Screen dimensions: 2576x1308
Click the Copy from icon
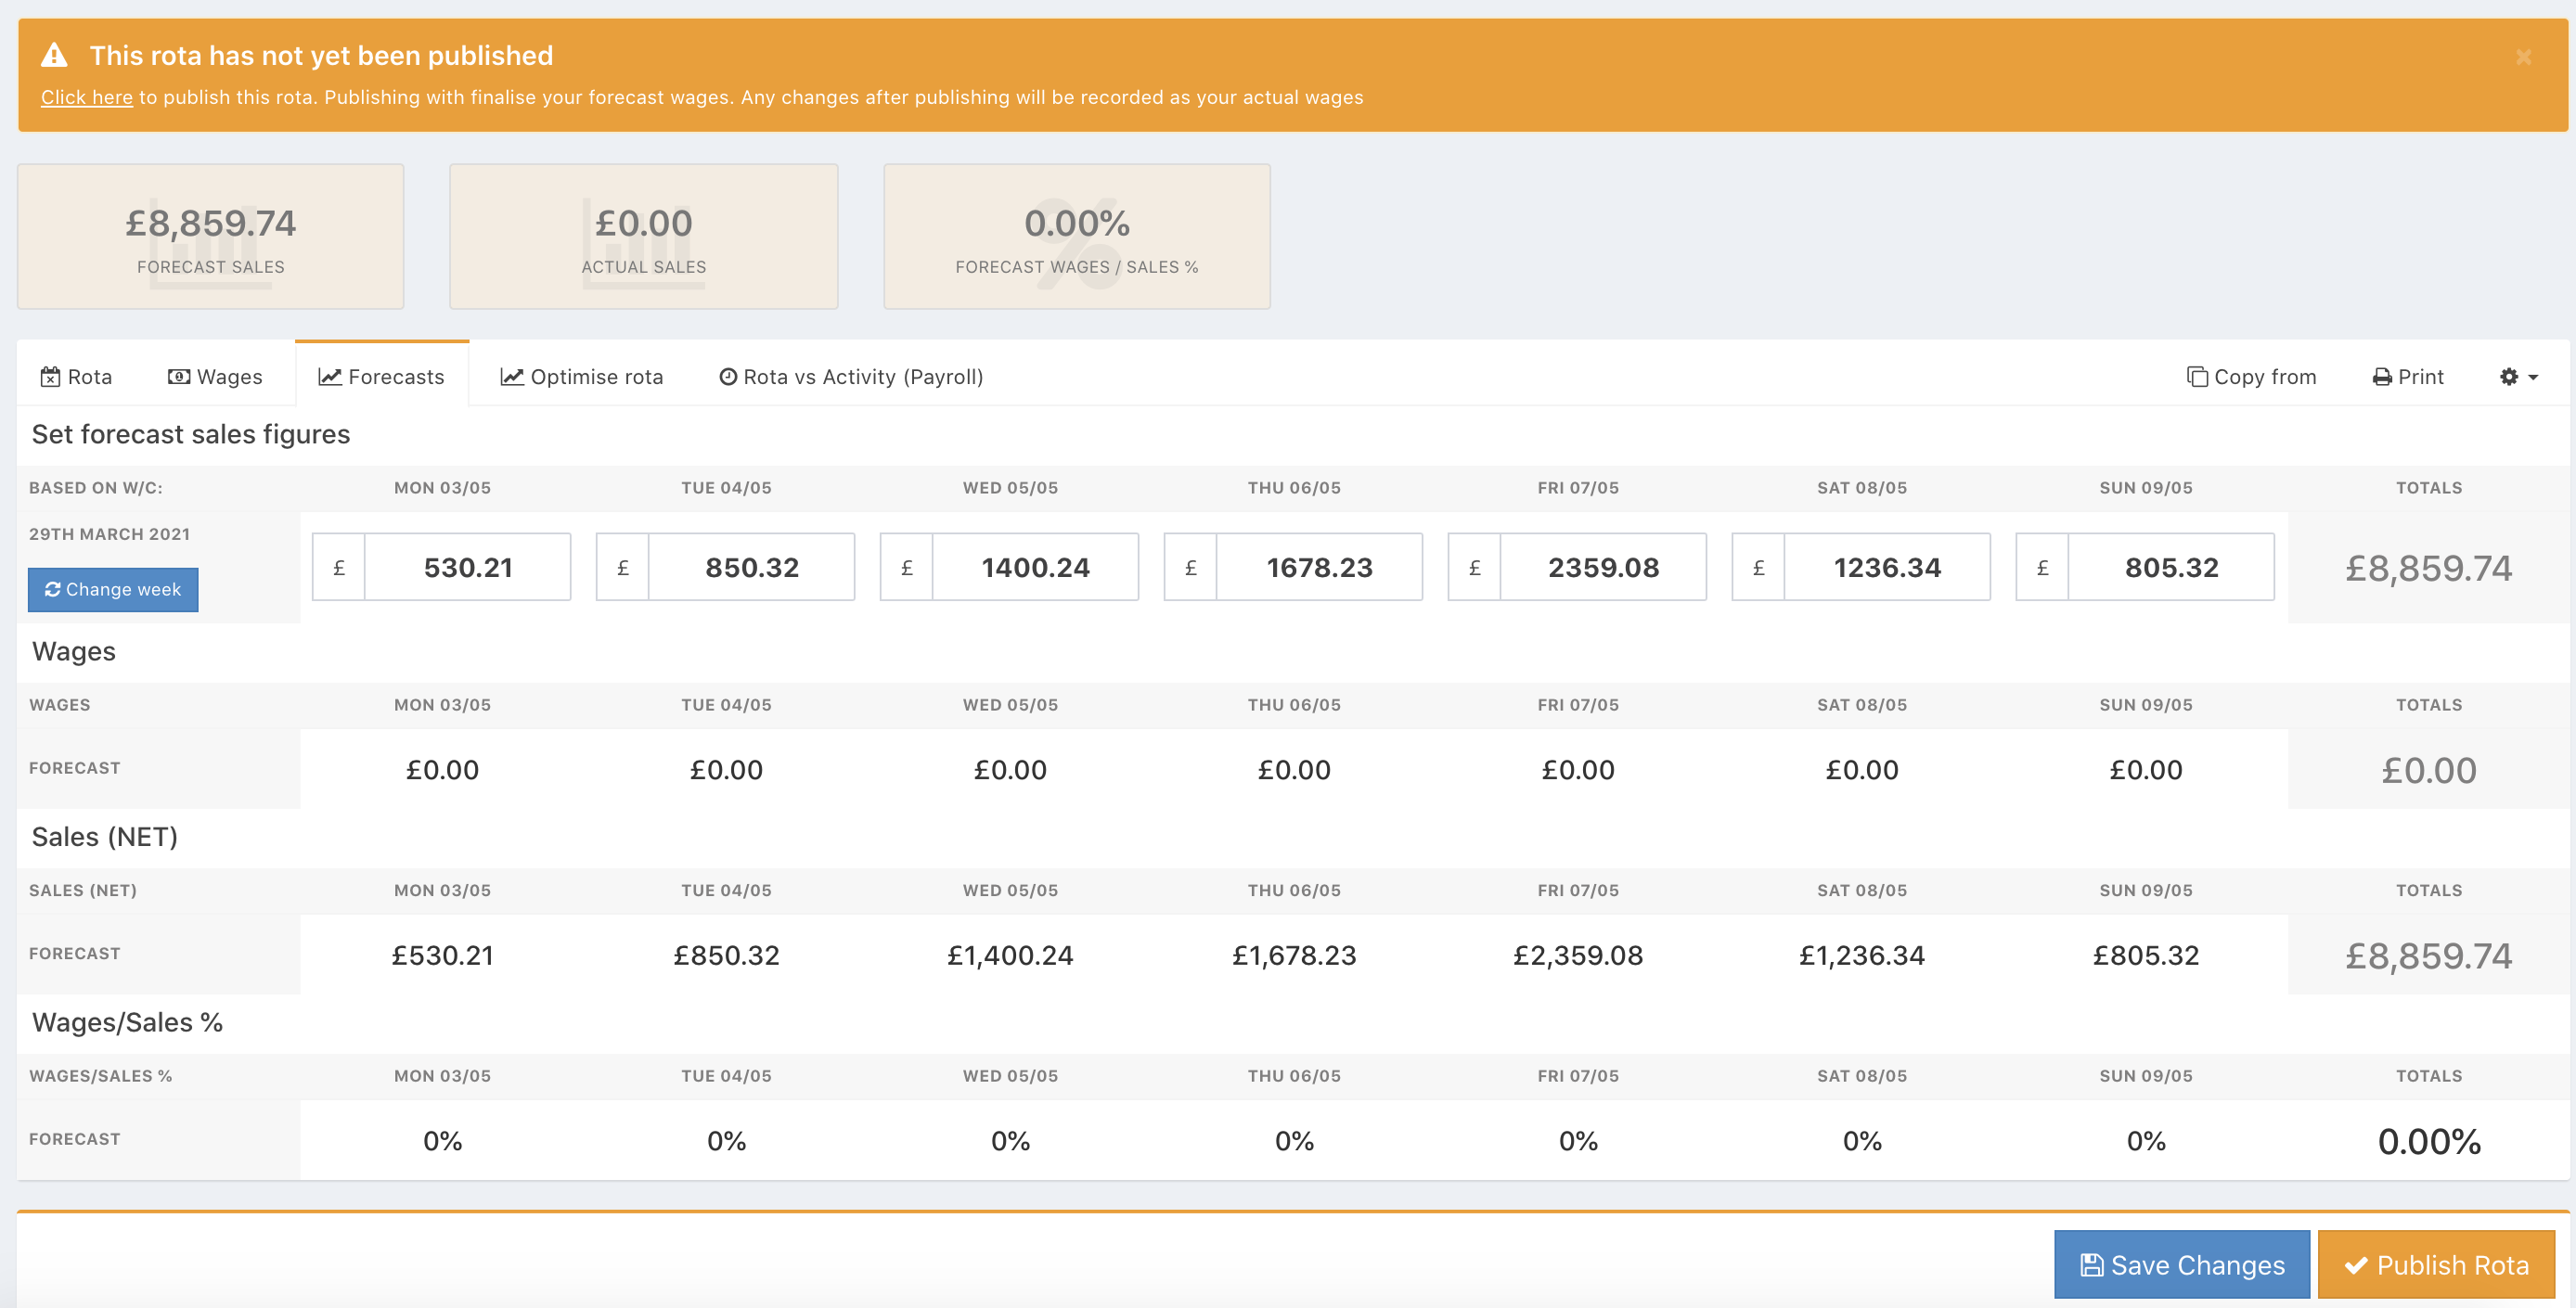[2197, 377]
